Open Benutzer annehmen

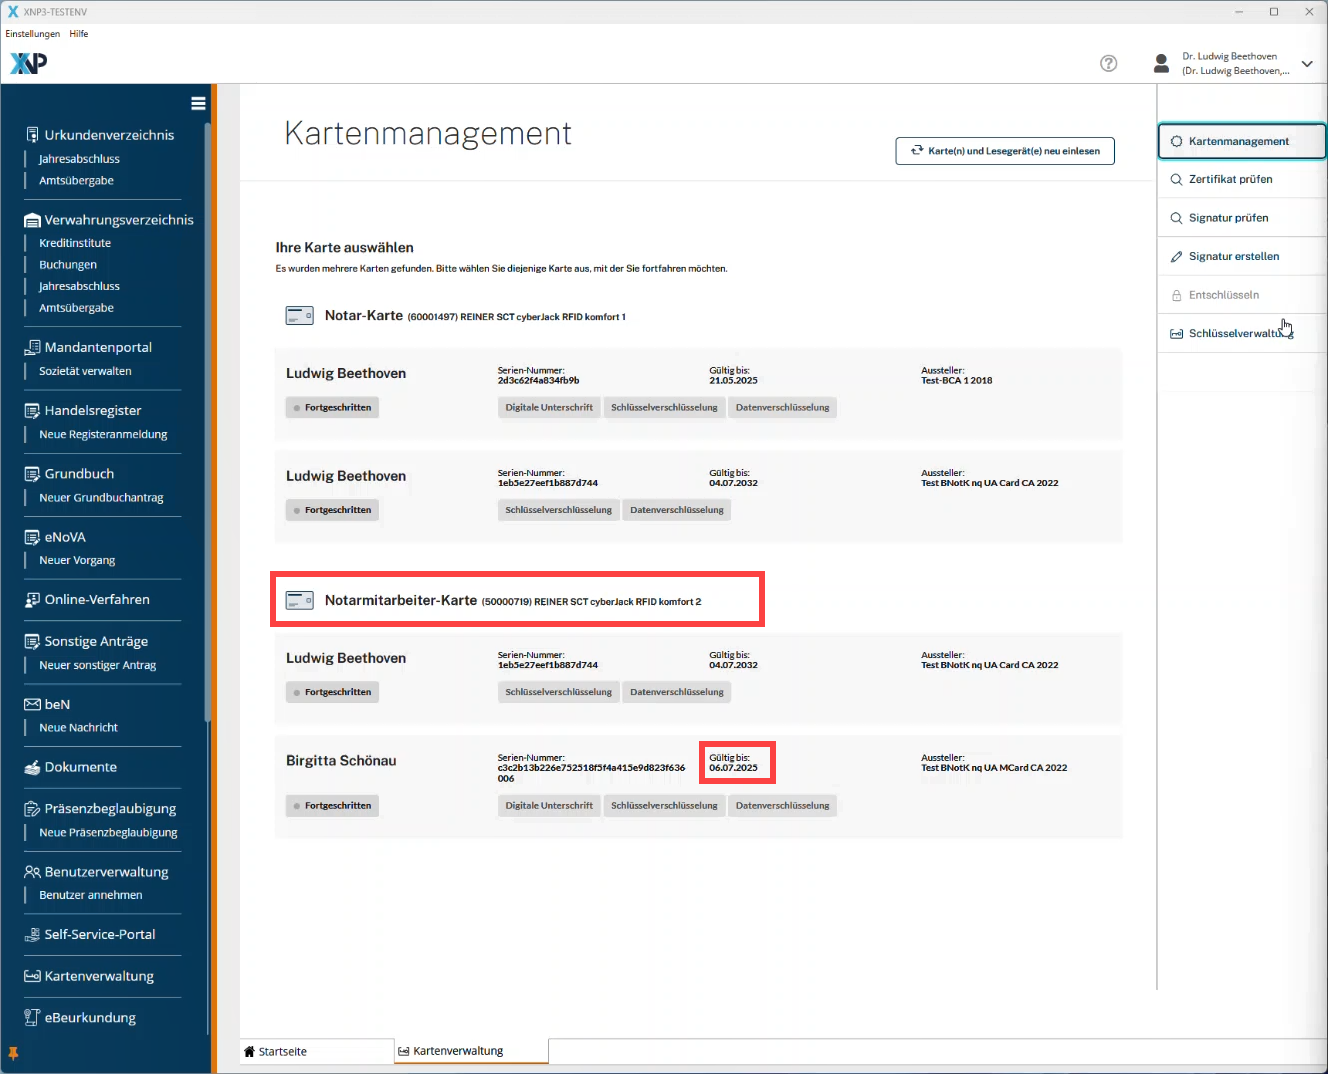(90, 895)
